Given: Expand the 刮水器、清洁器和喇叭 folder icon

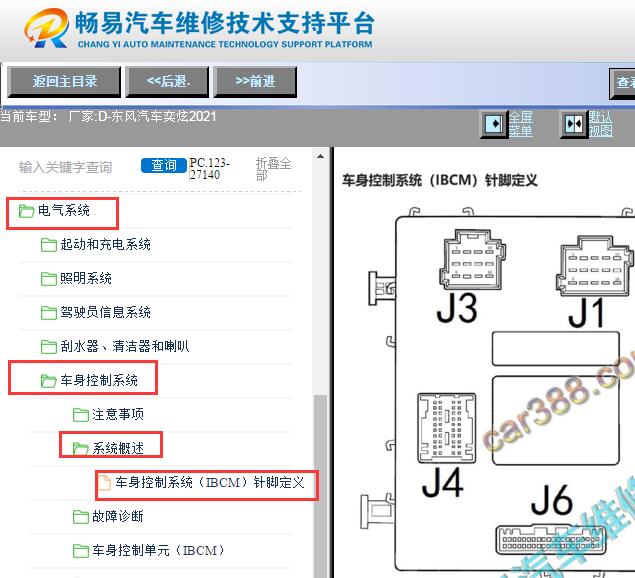Looking at the screenshot, I should pos(49,347).
